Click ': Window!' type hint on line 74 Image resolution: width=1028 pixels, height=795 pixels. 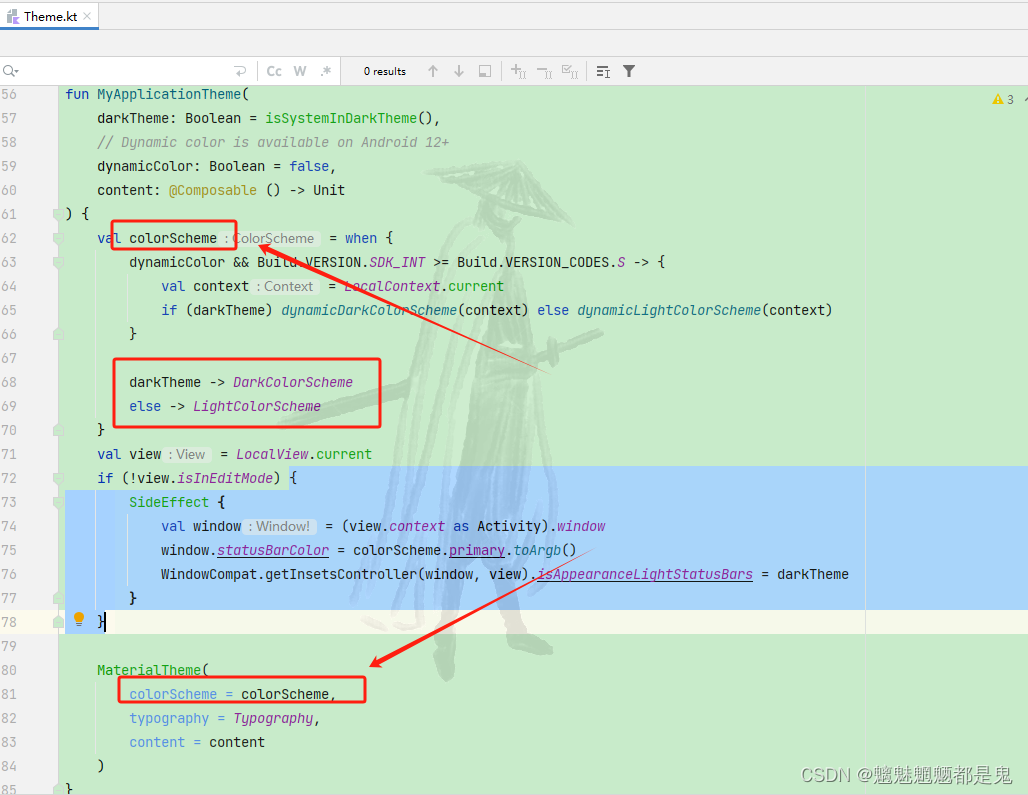pyautogui.click(x=281, y=526)
